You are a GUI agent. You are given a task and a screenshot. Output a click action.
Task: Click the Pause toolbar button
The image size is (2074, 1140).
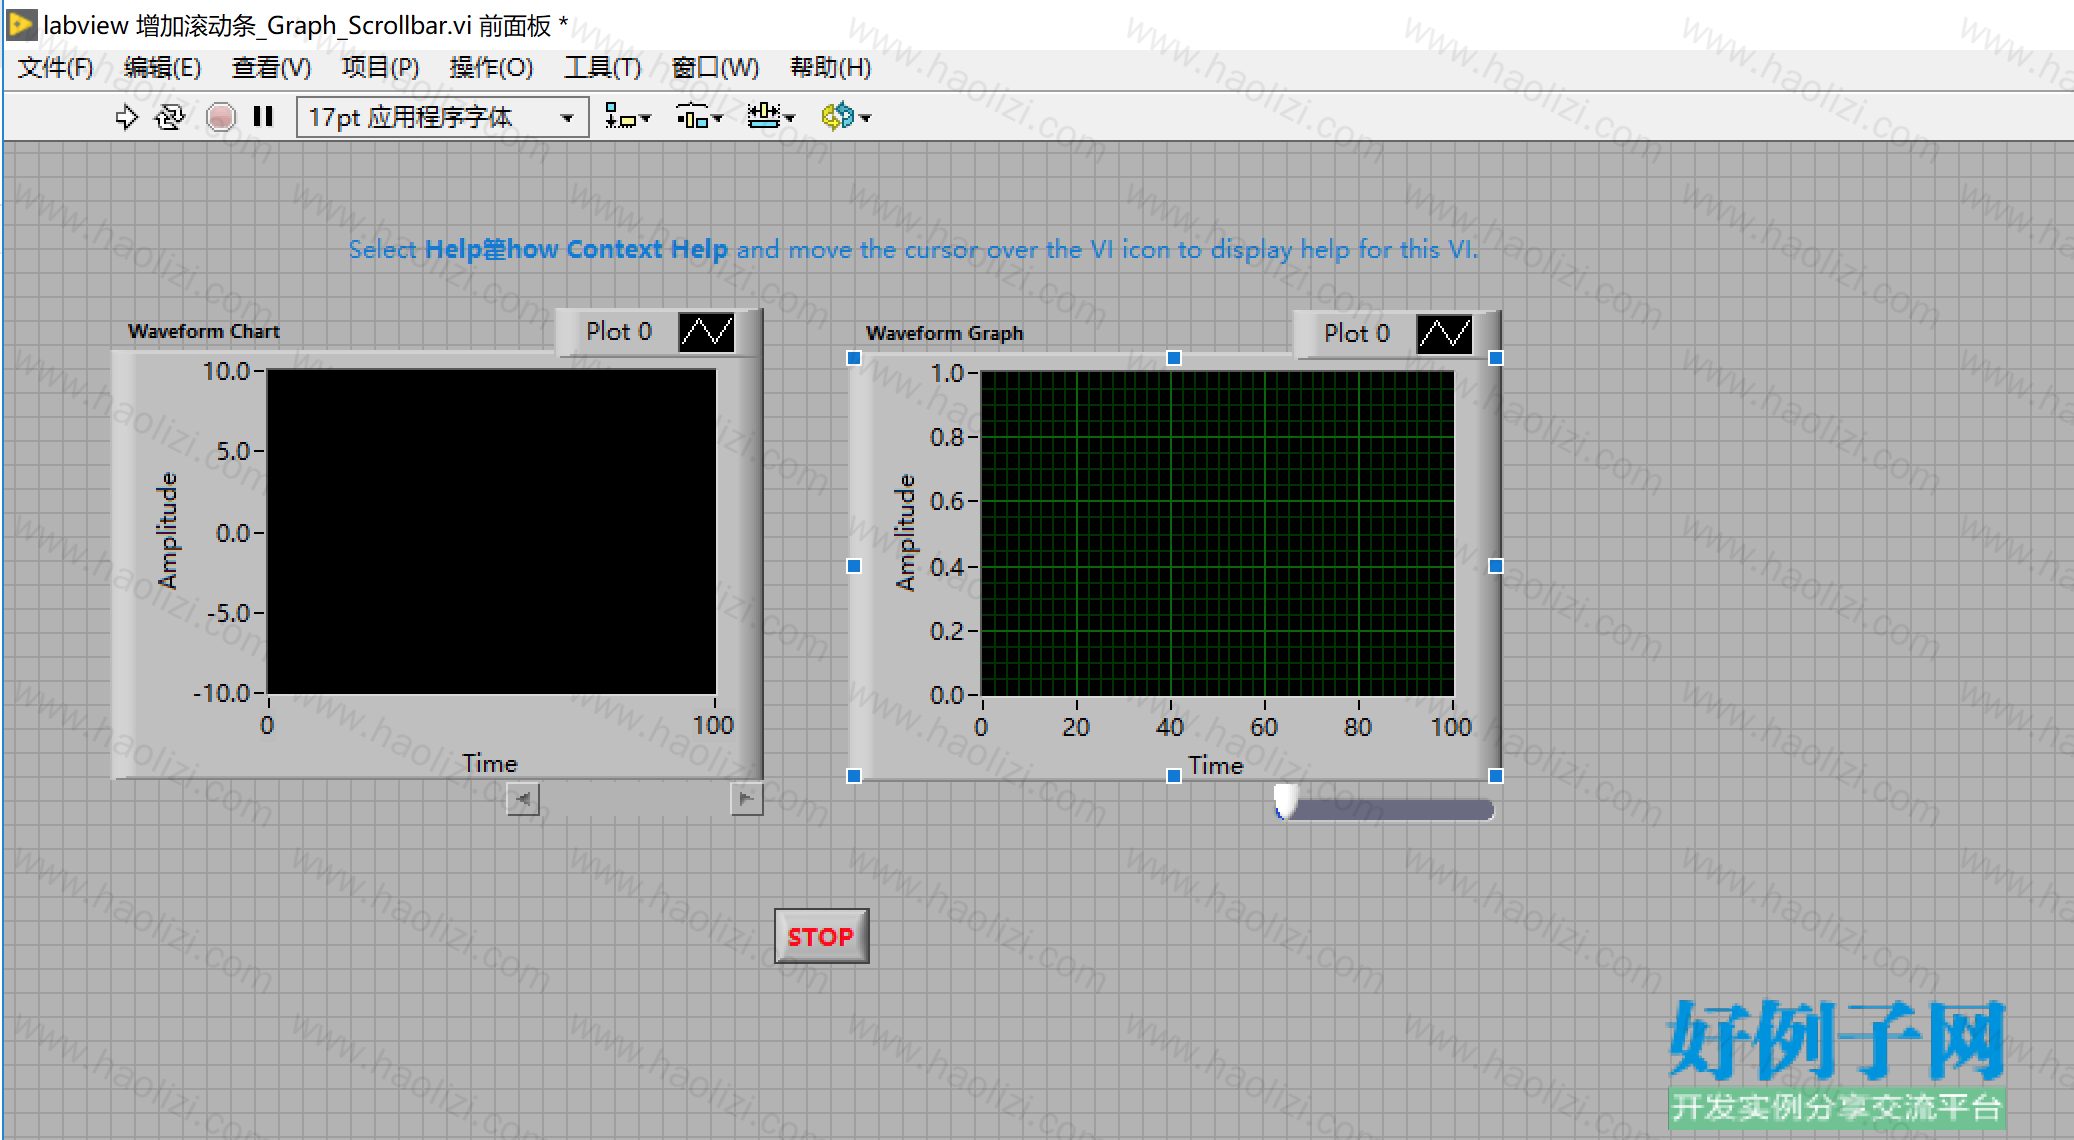(263, 117)
